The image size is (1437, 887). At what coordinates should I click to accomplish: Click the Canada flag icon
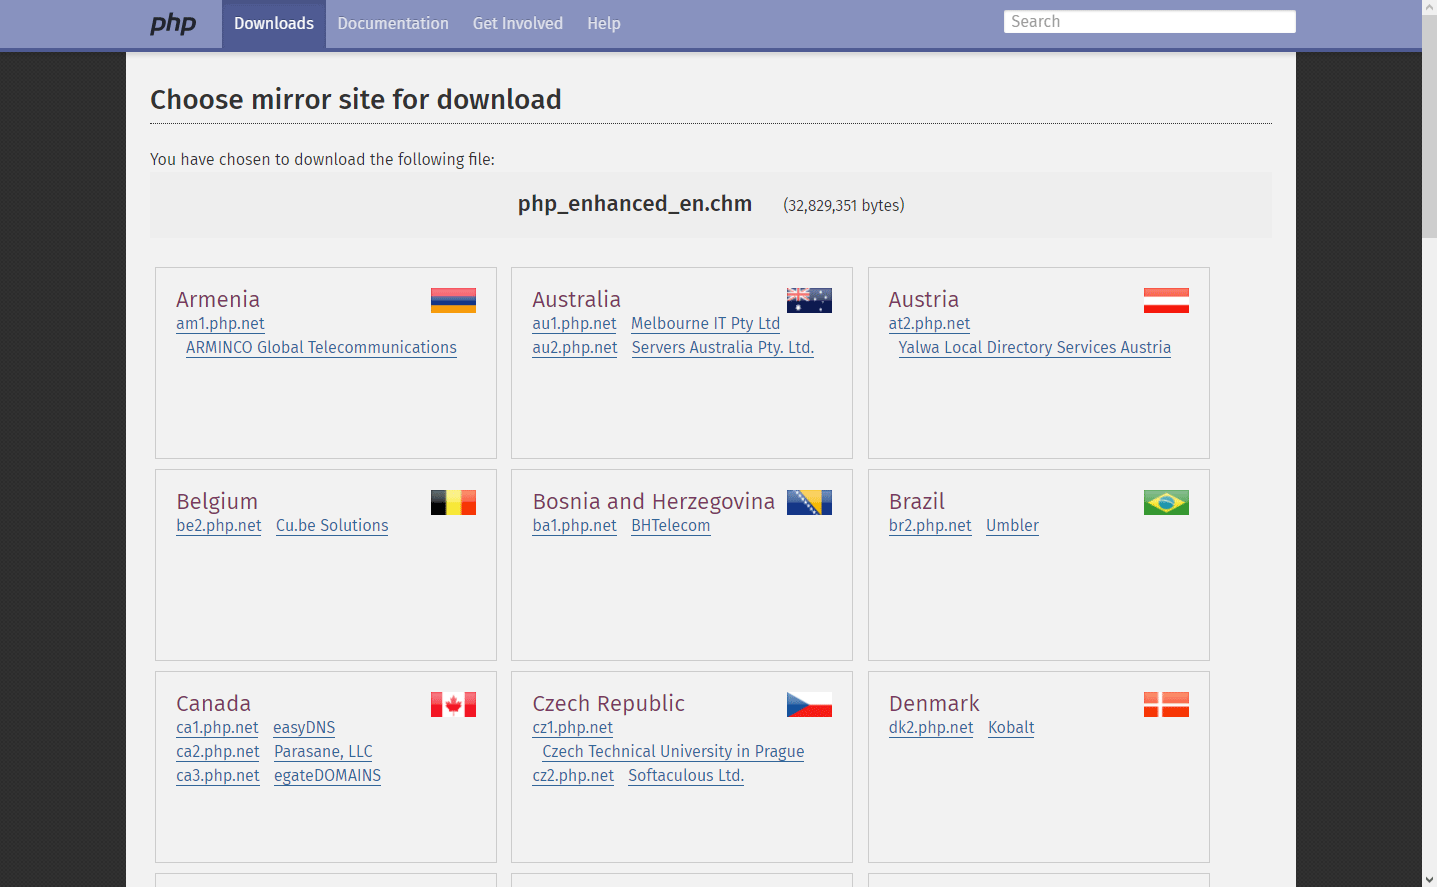click(453, 704)
